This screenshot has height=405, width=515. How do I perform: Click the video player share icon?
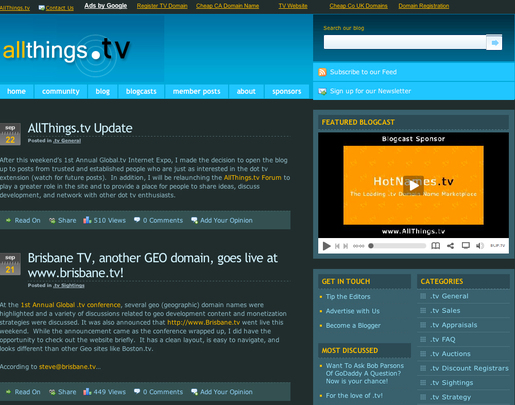click(450, 246)
